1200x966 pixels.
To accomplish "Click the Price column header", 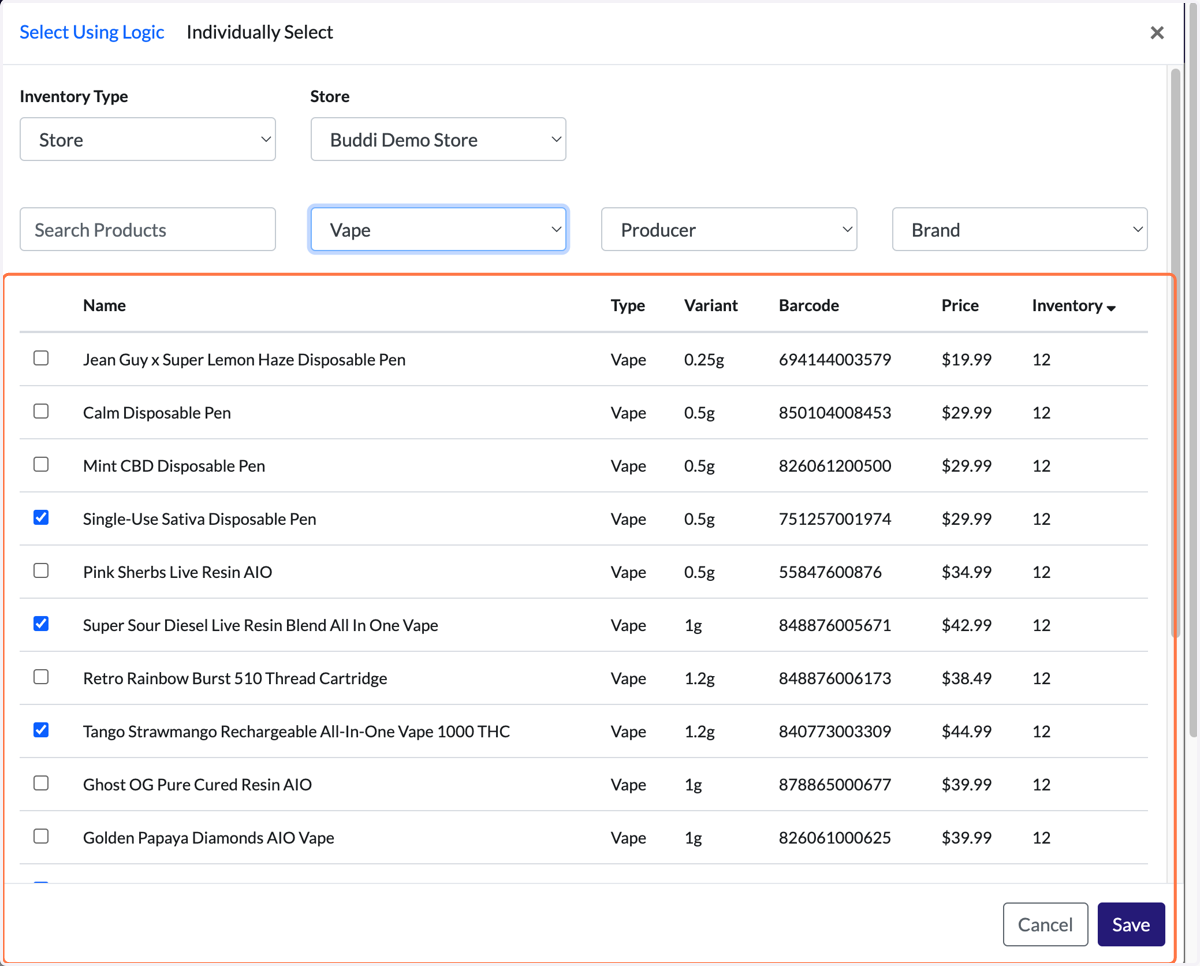I will pyautogui.click(x=960, y=306).
